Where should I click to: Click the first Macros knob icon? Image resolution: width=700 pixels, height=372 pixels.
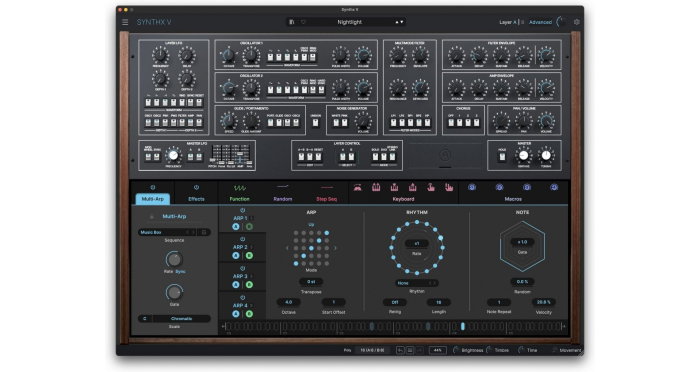(x=472, y=188)
